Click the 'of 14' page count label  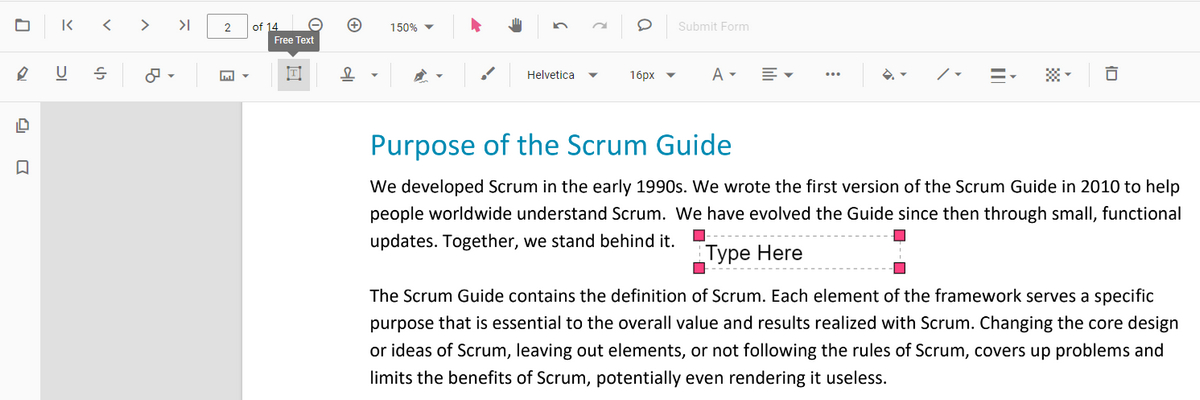pyautogui.click(x=265, y=27)
